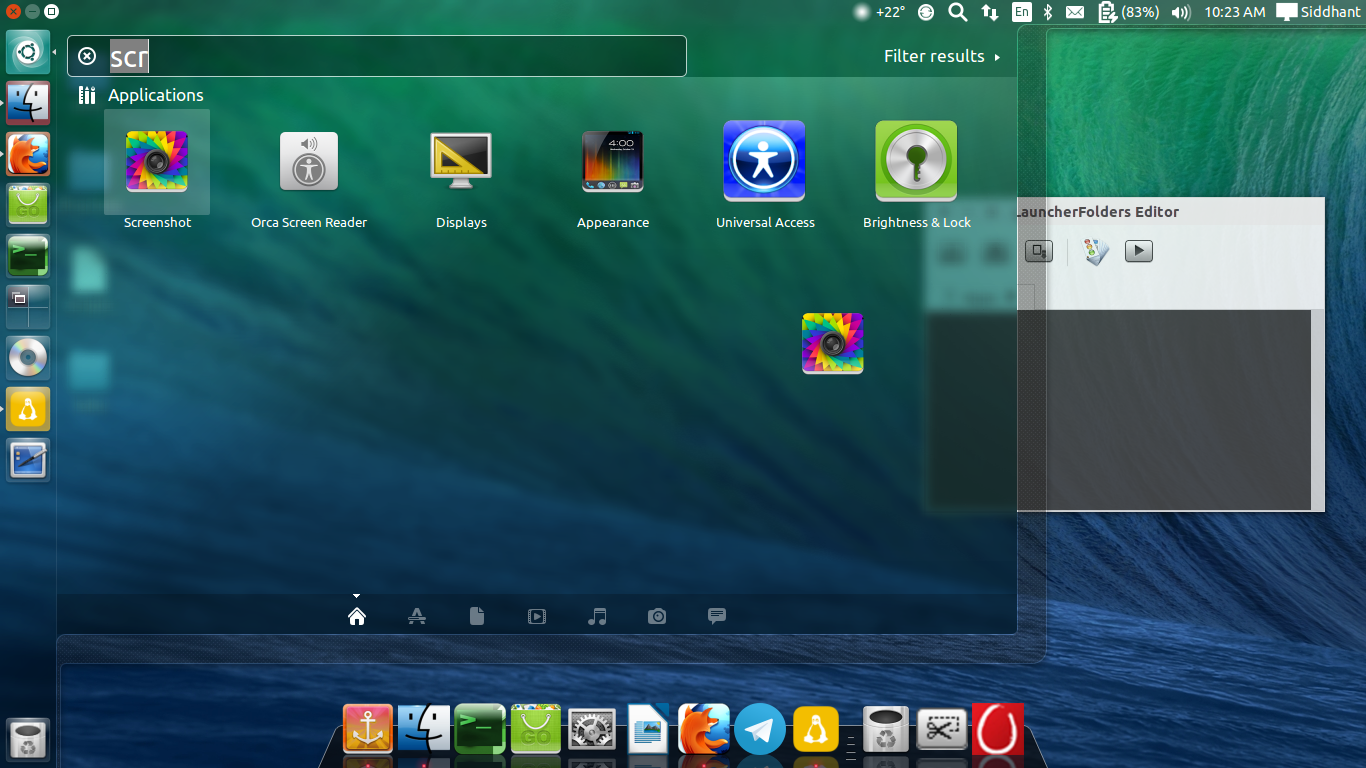Image resolution: width=1366 pixels, height=768 pixels.
Task: Open Brightness & Lock settings
Action: 916,160
